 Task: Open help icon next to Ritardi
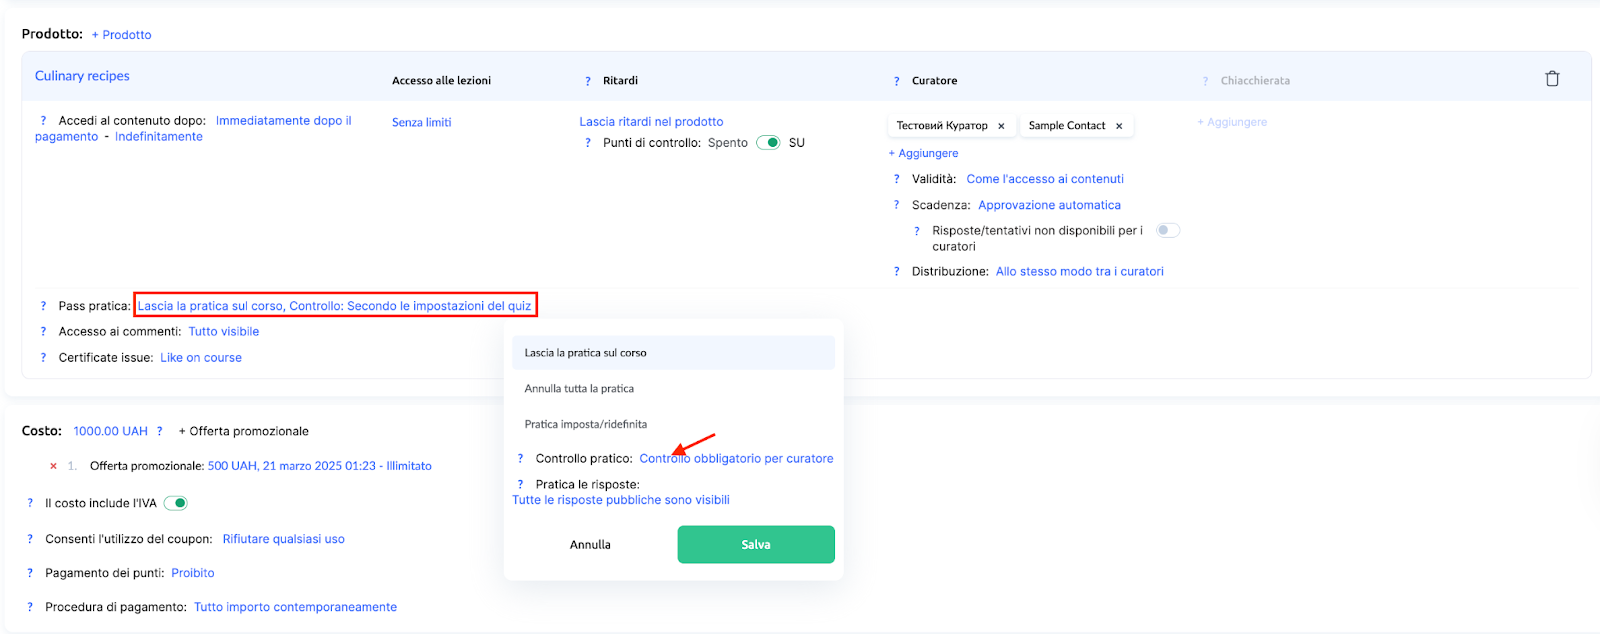(588, 81)
